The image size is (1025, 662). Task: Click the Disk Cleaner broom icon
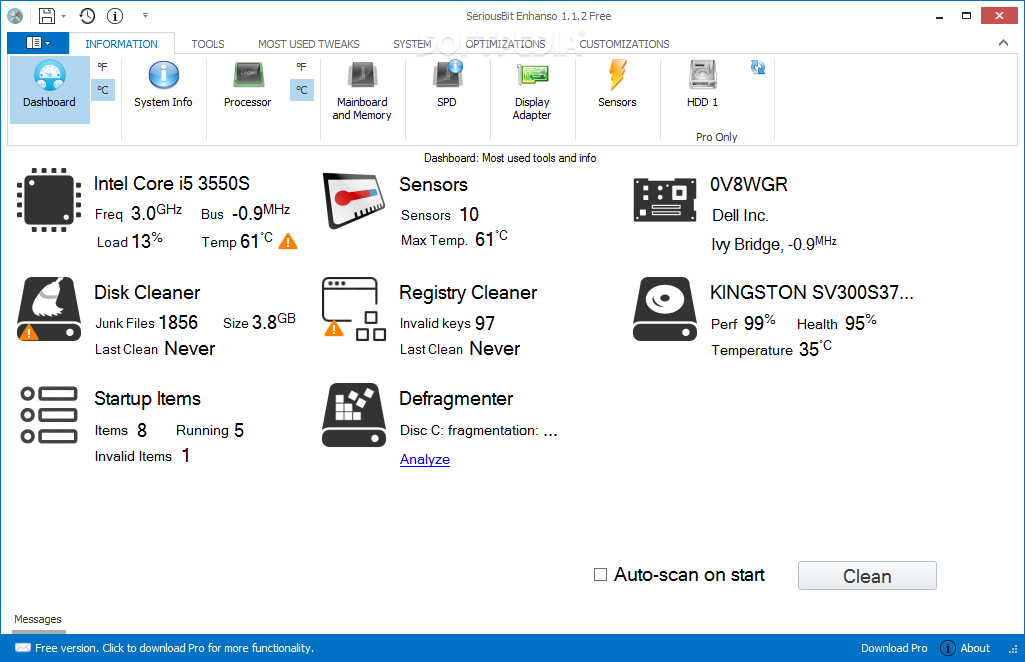point(49,309)
